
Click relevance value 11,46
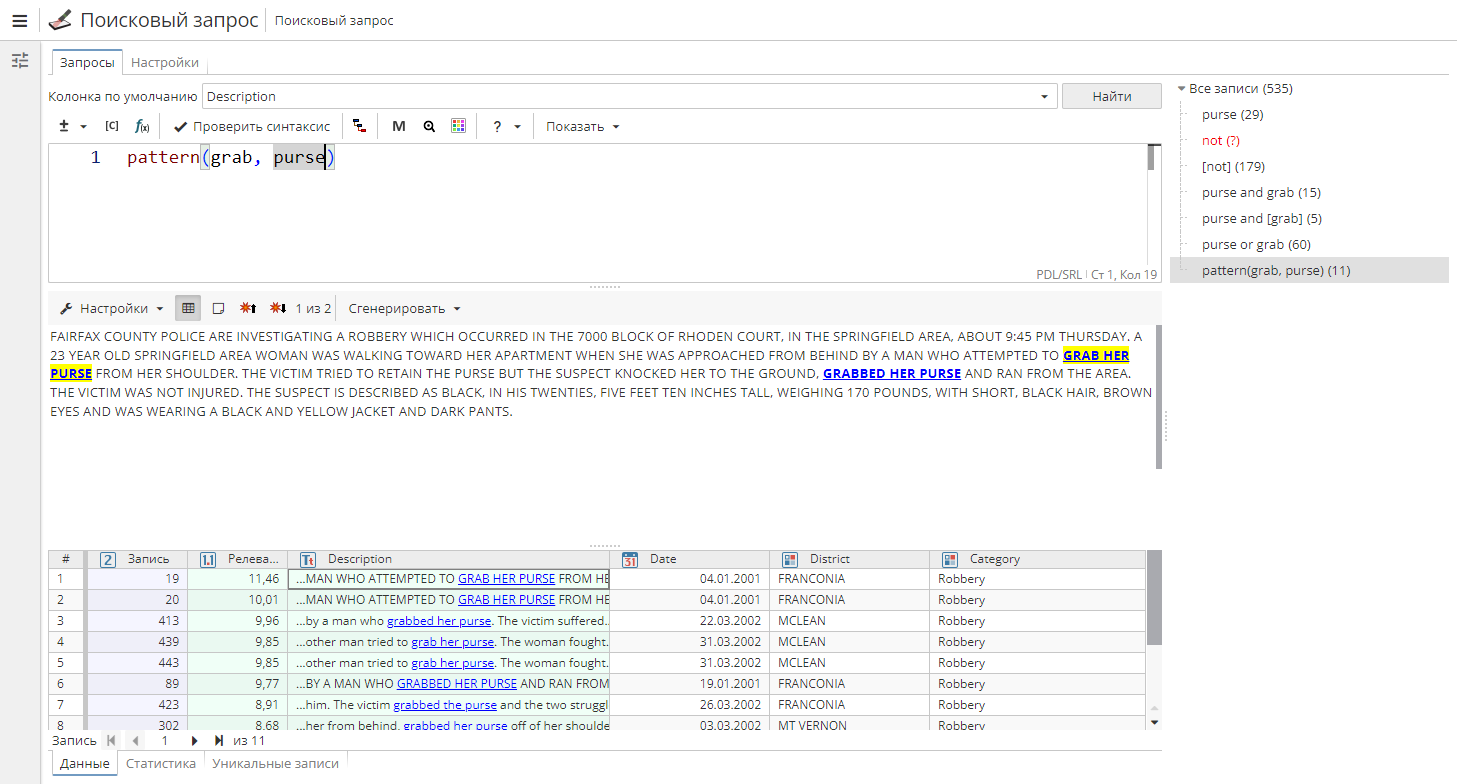(x=237, y=579)
